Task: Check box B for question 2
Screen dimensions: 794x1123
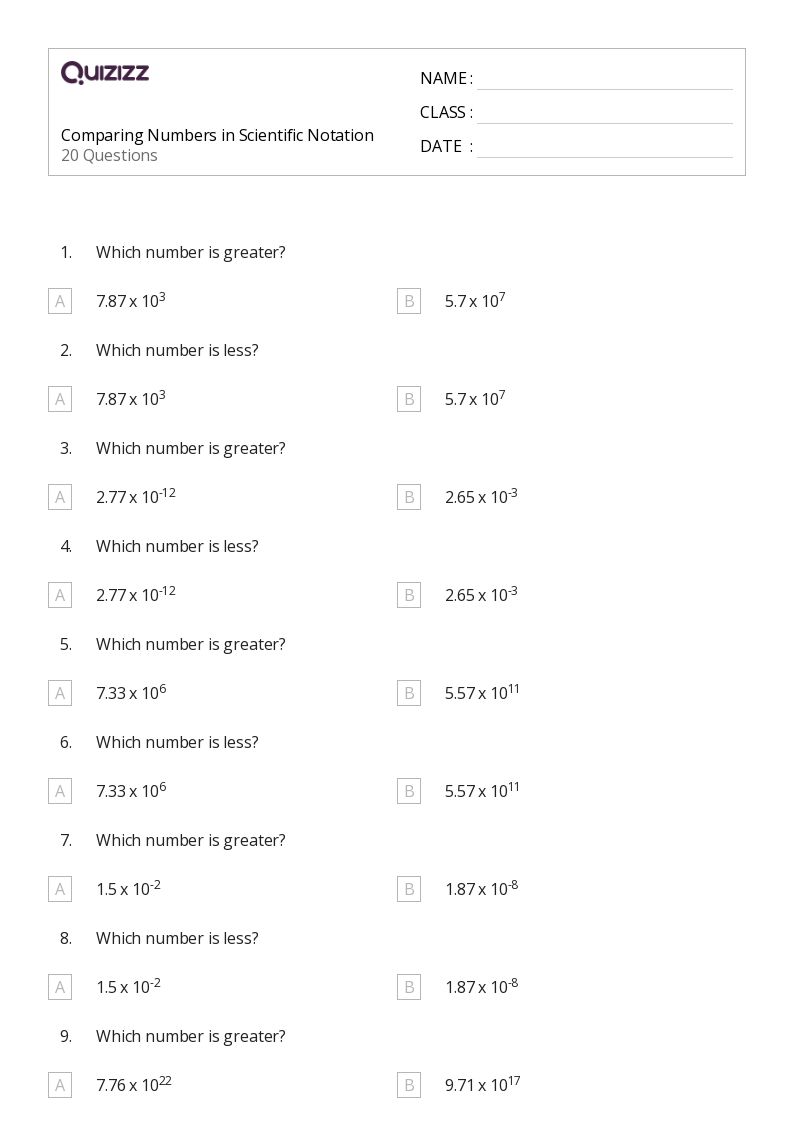Action: tap(409, 399)
